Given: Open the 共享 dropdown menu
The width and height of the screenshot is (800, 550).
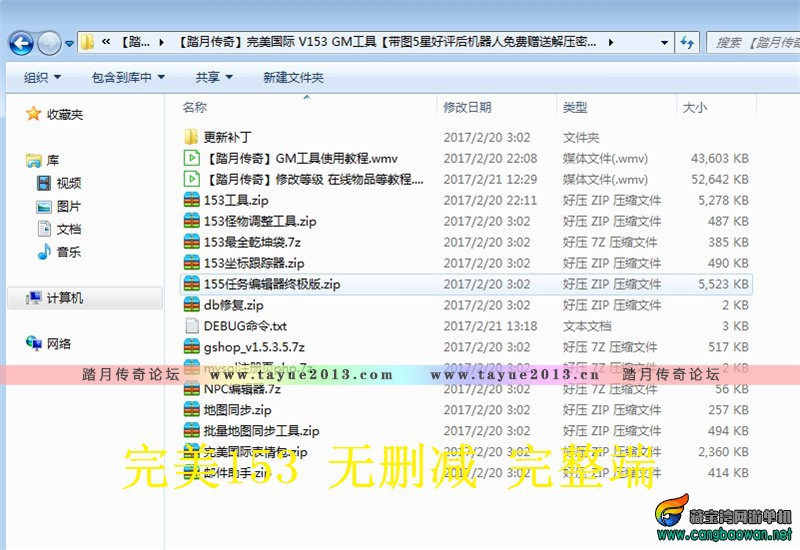Looking at the screenshot, I should pos(214,77).
